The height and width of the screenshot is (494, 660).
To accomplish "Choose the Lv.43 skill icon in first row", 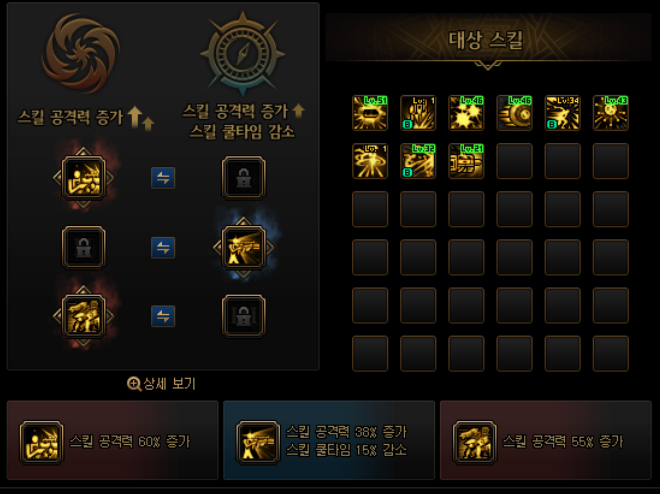I will tap(611, 113).
